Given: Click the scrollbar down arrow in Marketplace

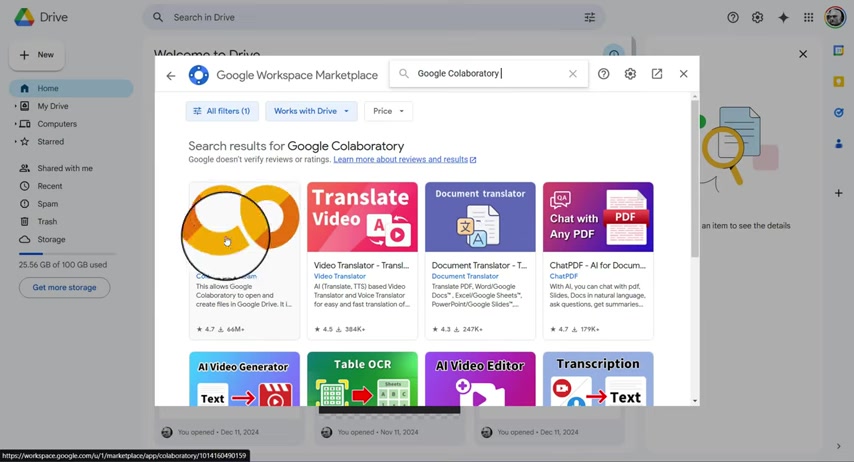Looking at the screenshot, I should coord(695,400).
